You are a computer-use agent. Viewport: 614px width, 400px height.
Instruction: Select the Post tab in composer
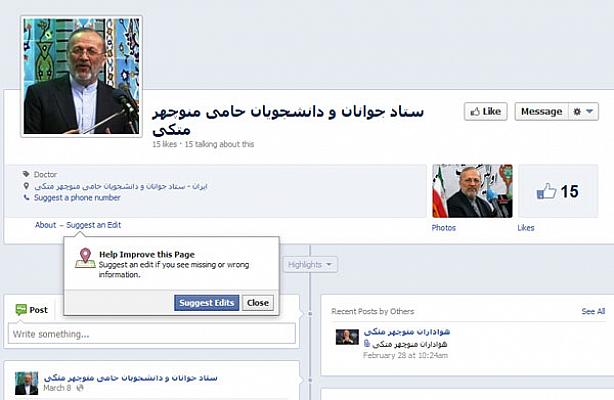pos(31,310)
